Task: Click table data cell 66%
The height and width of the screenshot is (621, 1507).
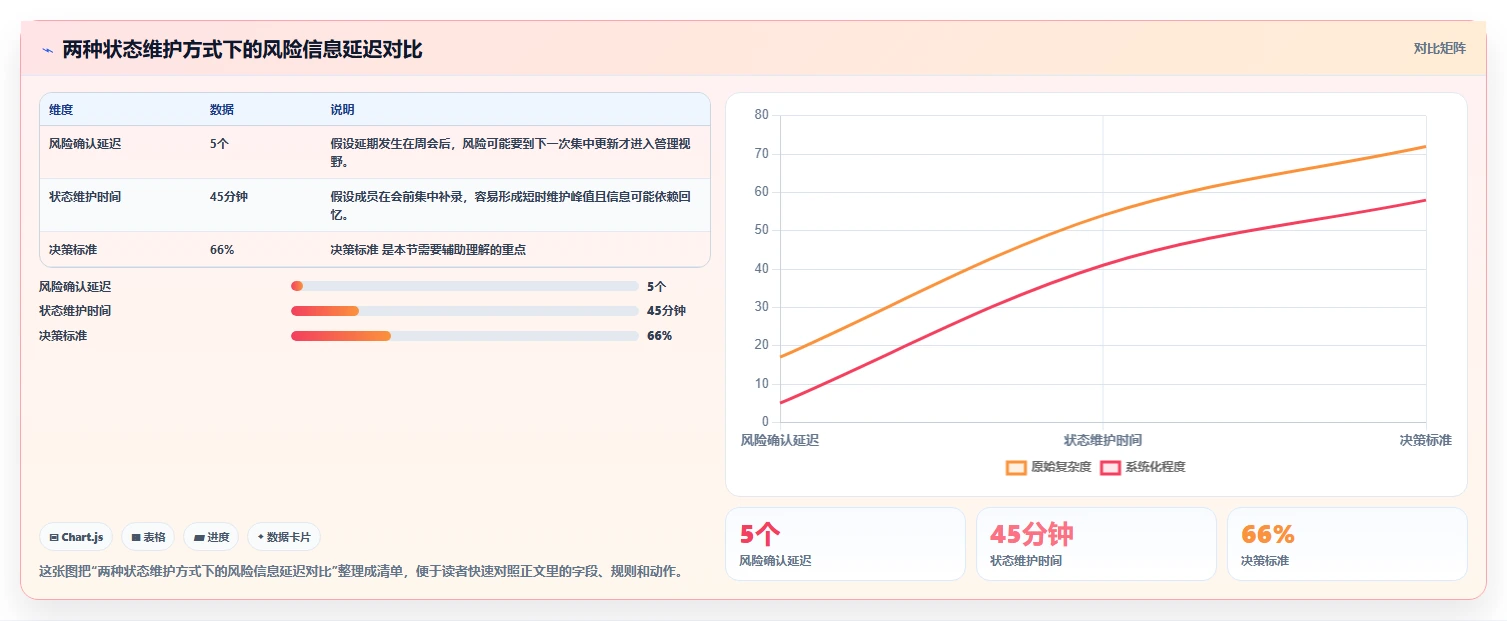Action: click(x=222, y=249)
